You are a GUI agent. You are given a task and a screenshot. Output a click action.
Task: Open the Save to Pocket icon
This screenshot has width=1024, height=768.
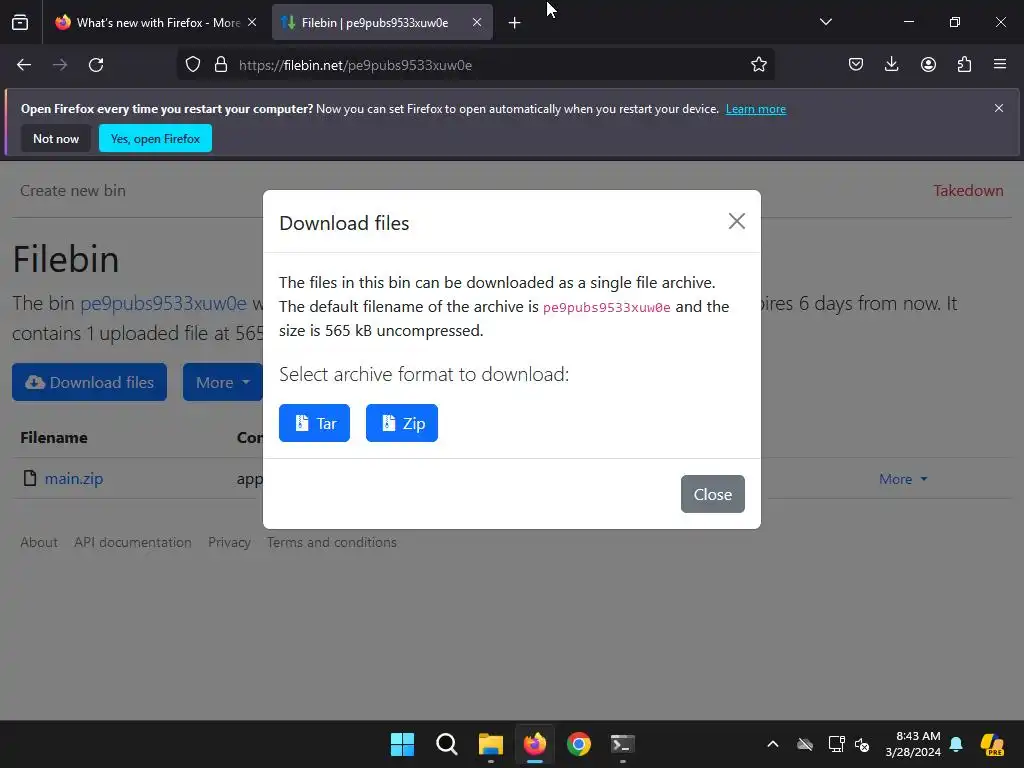(x=856, y=64)
